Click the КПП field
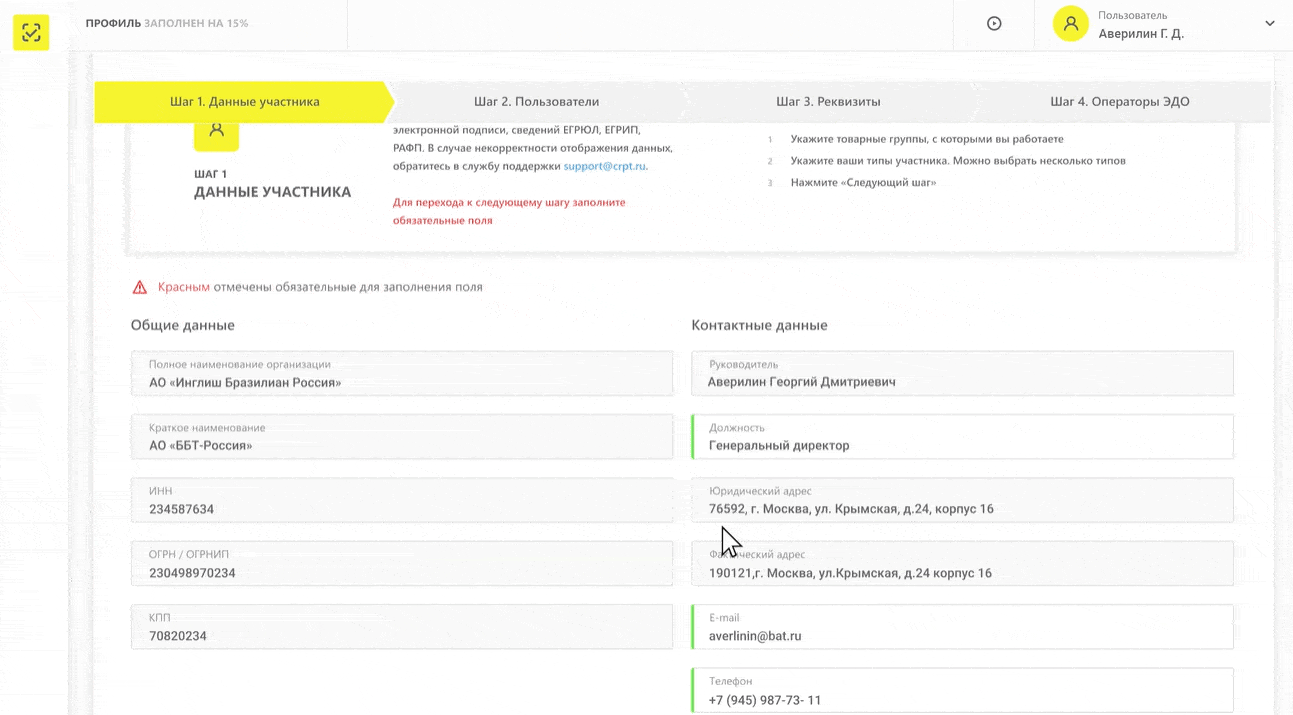The width and height of the screenshot is (1293, 715). (x=402, y=627)
